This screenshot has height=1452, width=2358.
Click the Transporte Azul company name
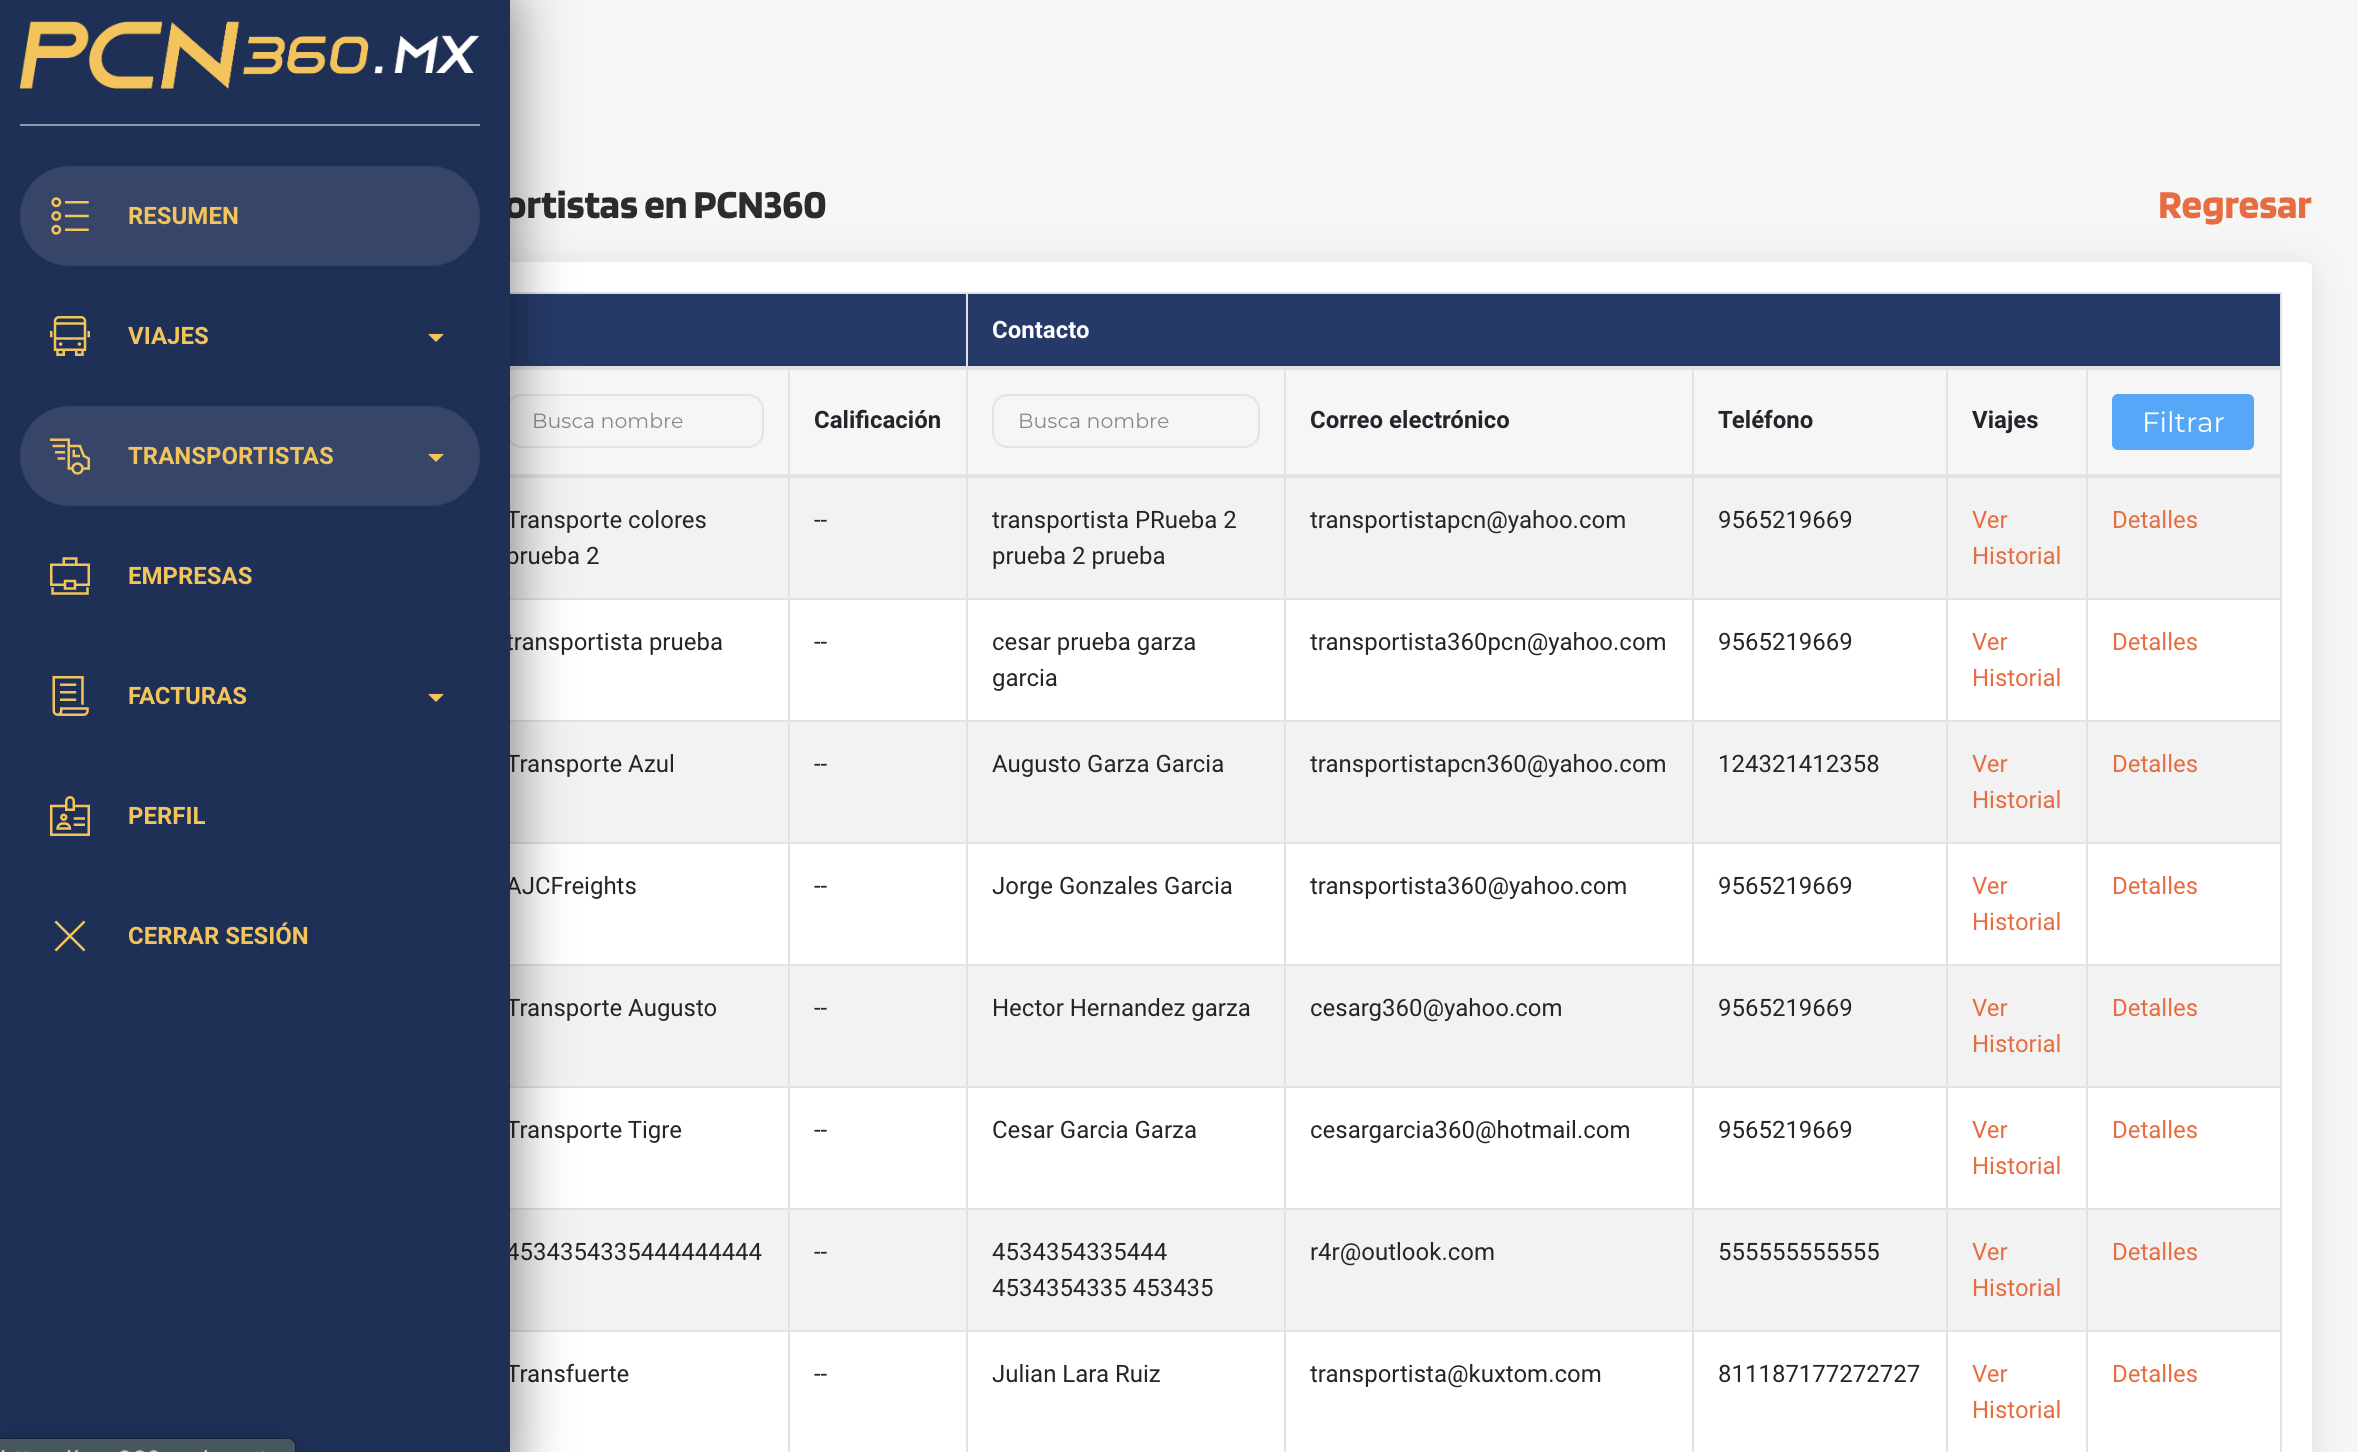click(x=592, y=764)
